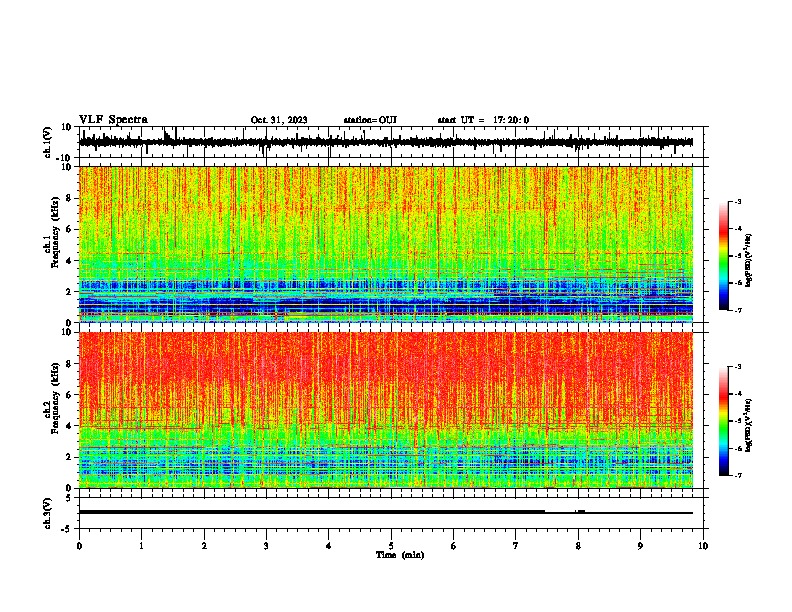This screenshot has height=612, width=792.
Task: Click the 'VLF Spectra' title text
Action: (113, 120)
